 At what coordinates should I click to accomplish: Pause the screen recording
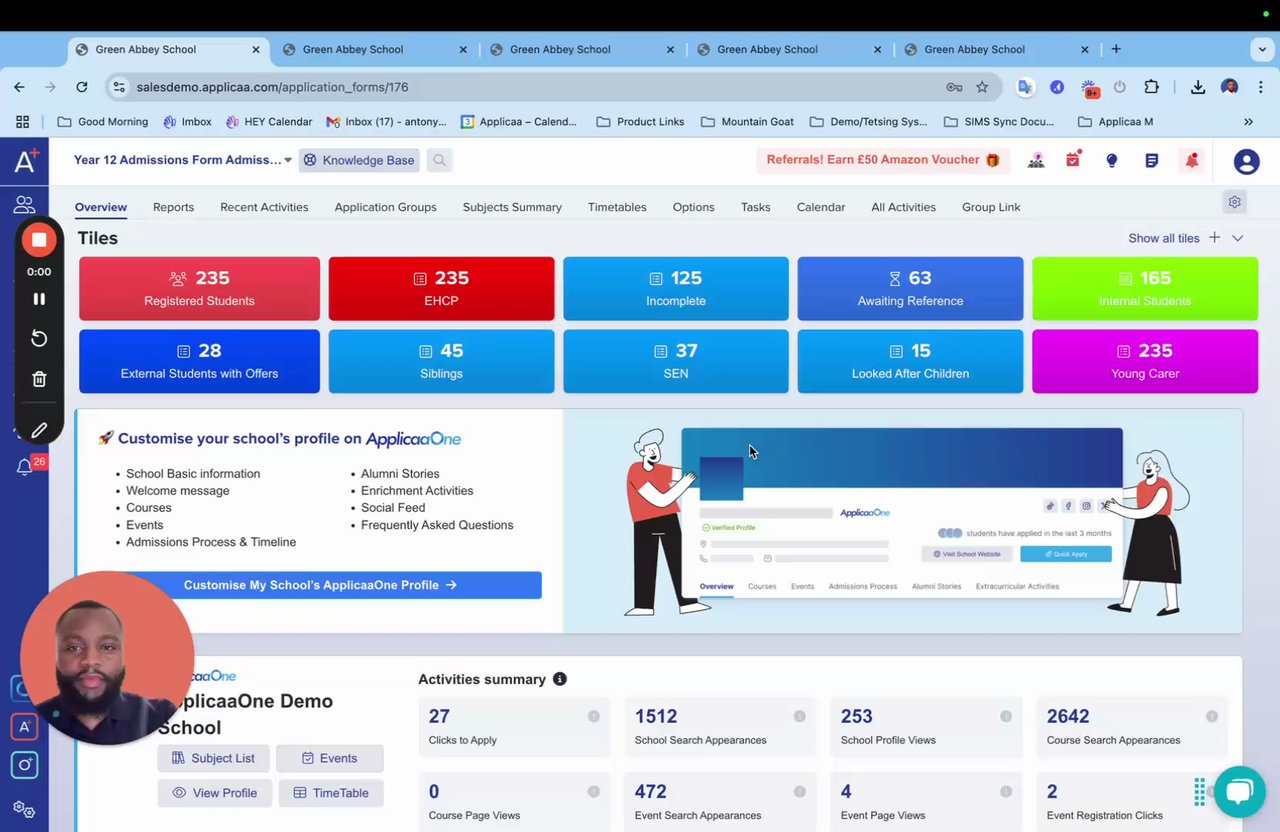(39, 299)
